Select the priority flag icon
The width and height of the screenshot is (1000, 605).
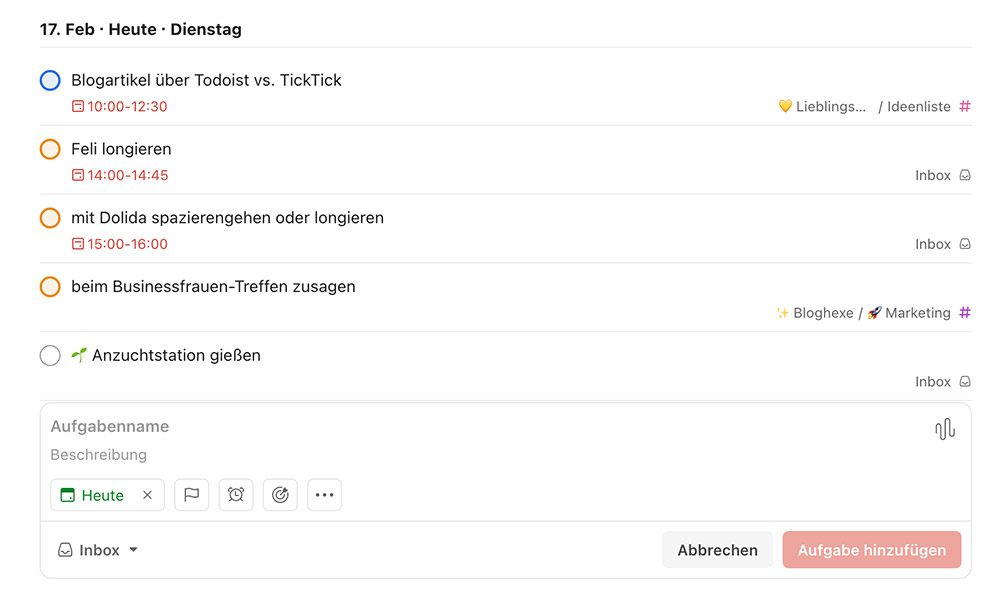[192, 494]
